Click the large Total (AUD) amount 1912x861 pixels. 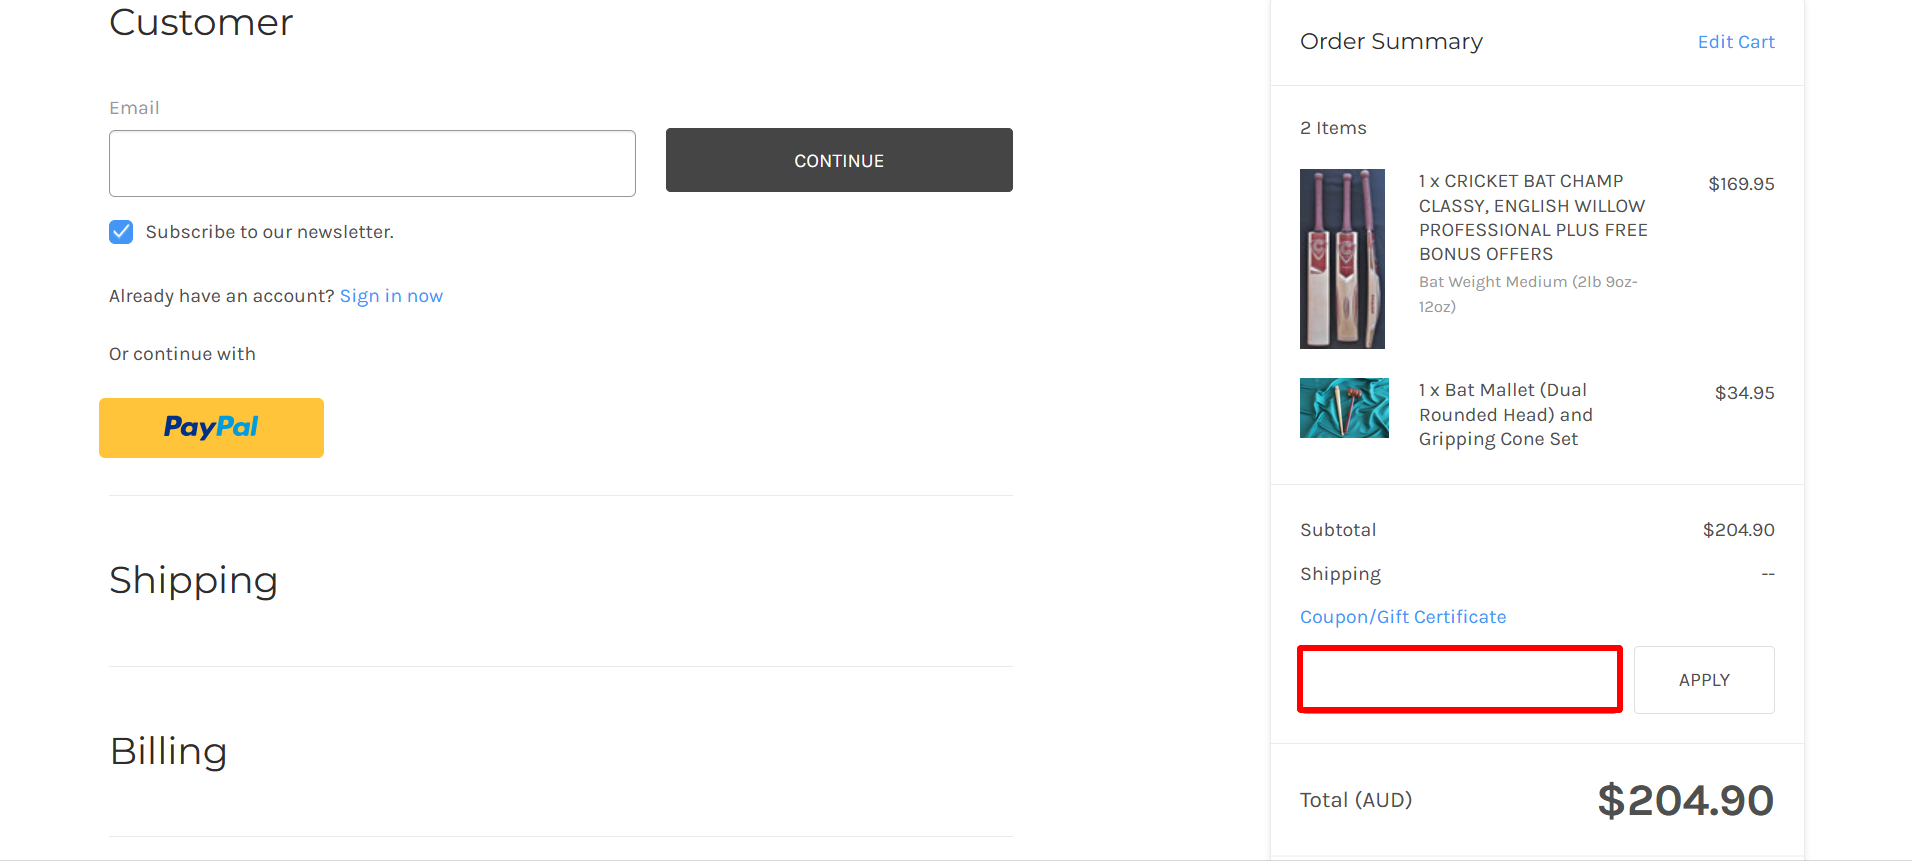(1685, 801)
